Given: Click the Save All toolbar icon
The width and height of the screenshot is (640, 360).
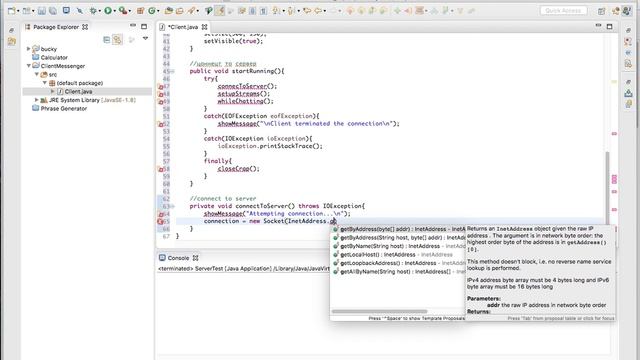Looking at the screenshot, I should tap(53, 11).
